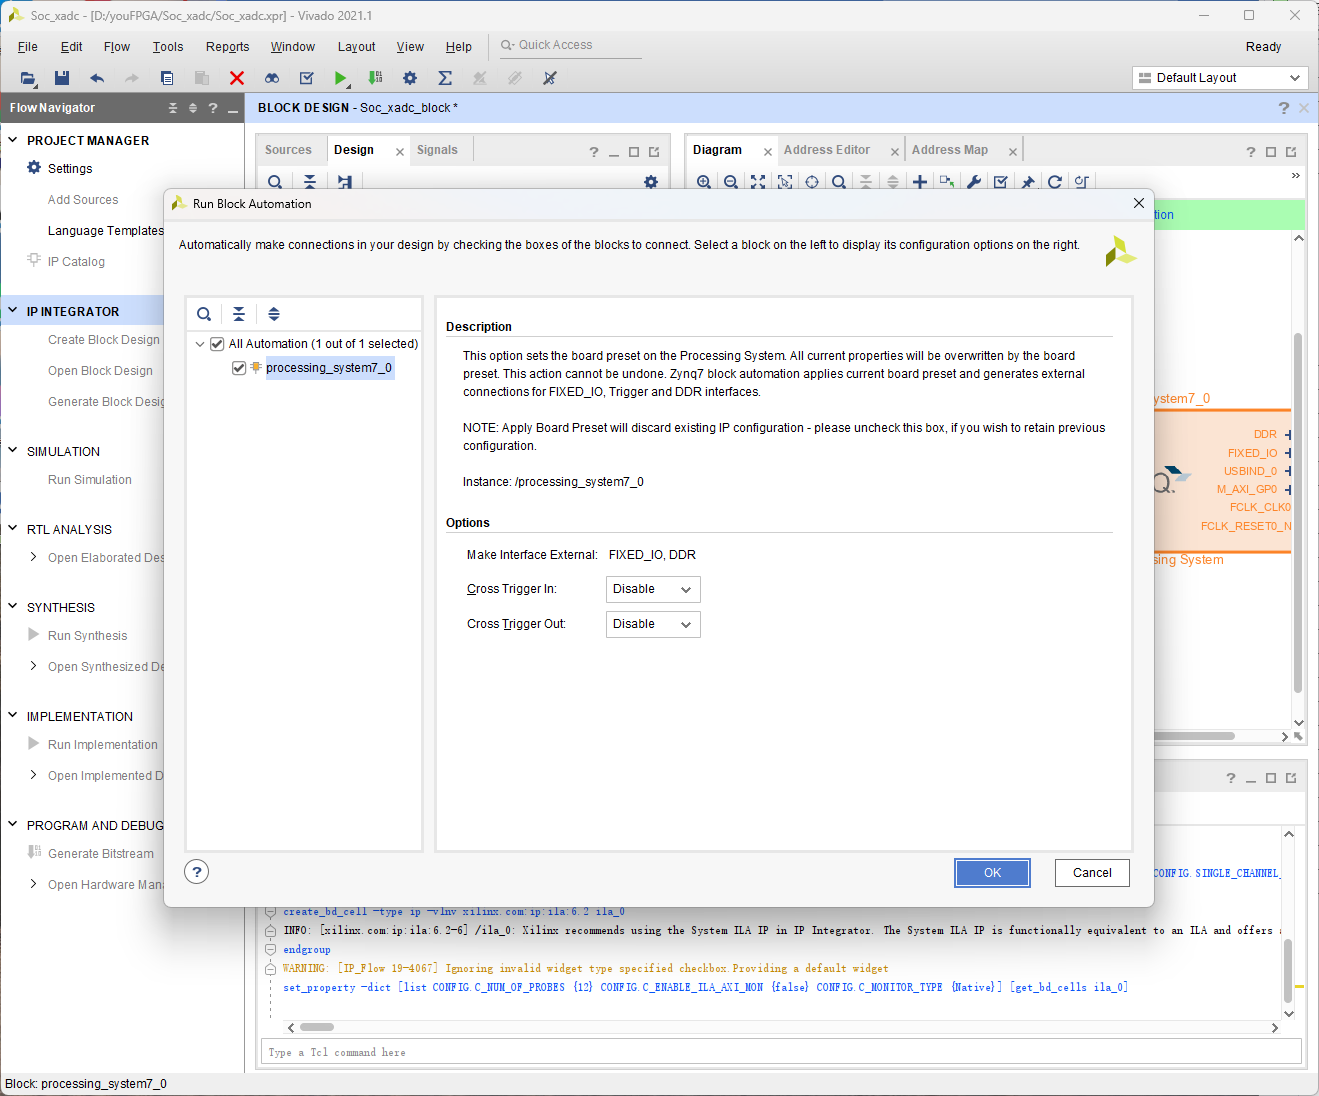Search icon in automation dialog tree
The image size is (1319, 1096).
coord(204,314)
